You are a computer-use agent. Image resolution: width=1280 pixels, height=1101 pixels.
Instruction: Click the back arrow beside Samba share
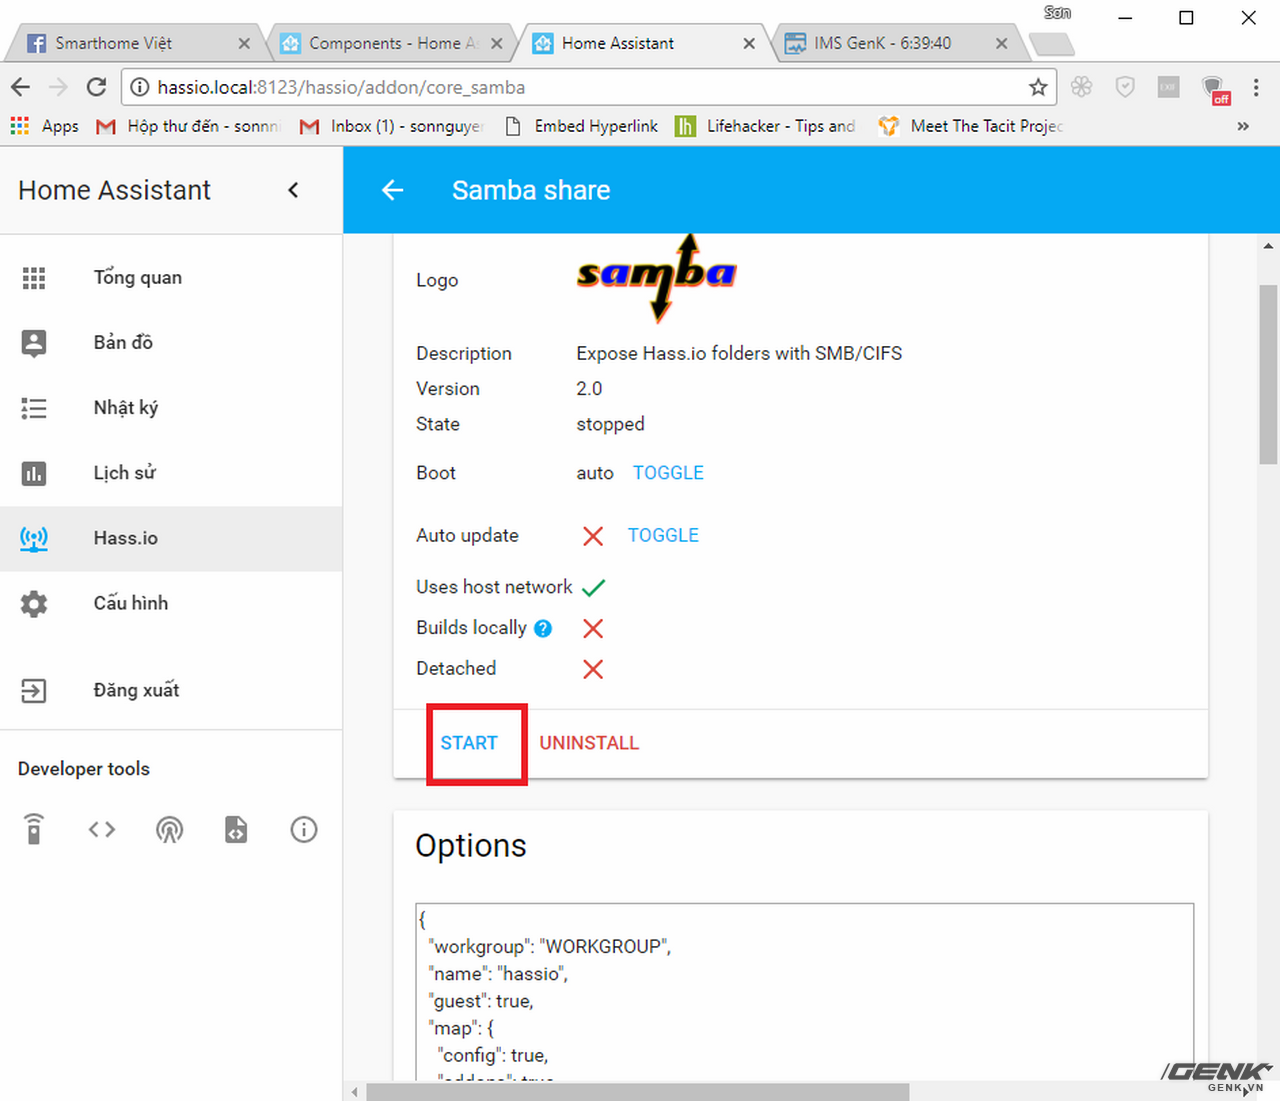click(x=393, y=190)
